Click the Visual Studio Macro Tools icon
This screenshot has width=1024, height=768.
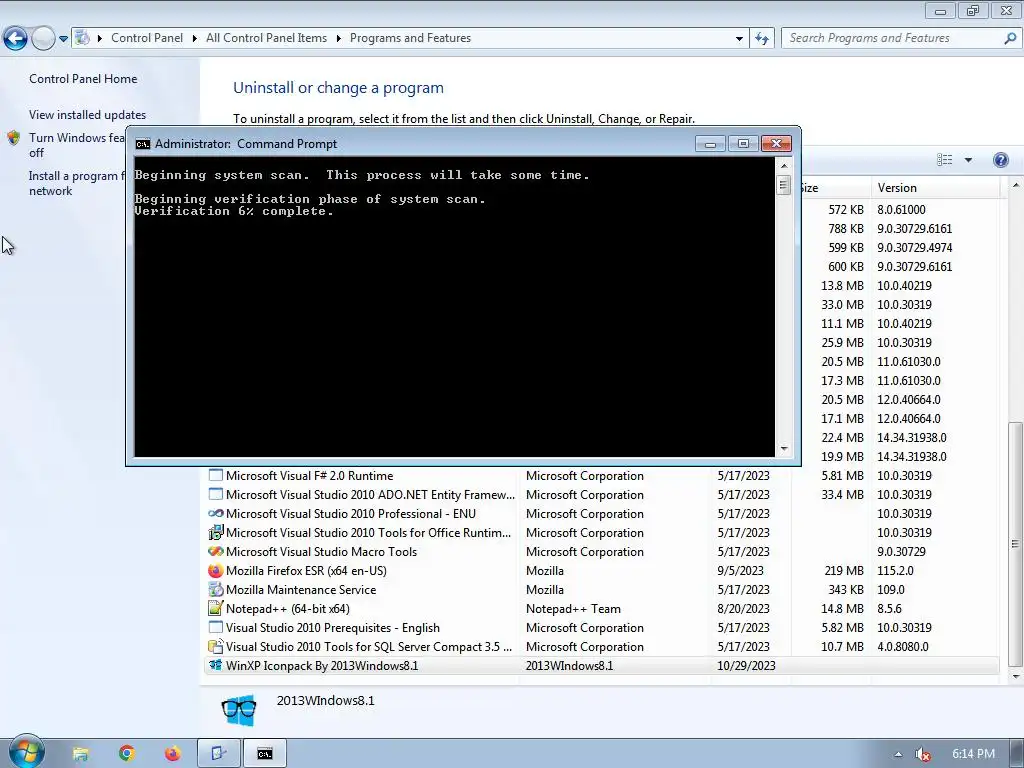(x=216, y=552)
